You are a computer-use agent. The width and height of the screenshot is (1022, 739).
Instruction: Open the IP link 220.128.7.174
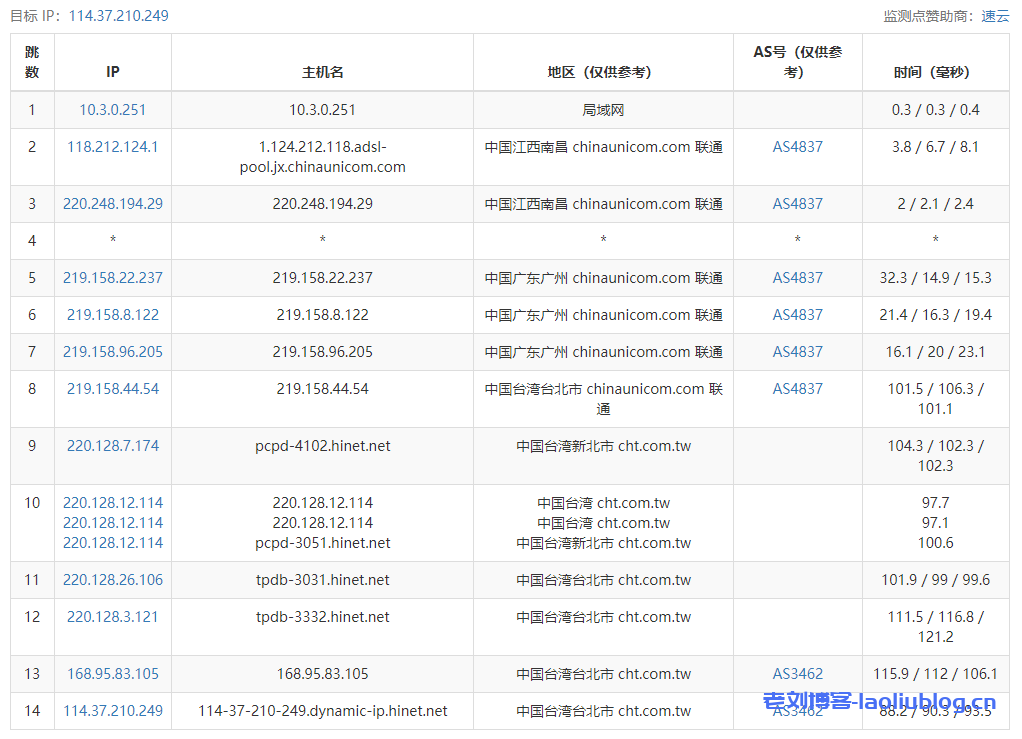pyautogui.click(x=112, y=445)
